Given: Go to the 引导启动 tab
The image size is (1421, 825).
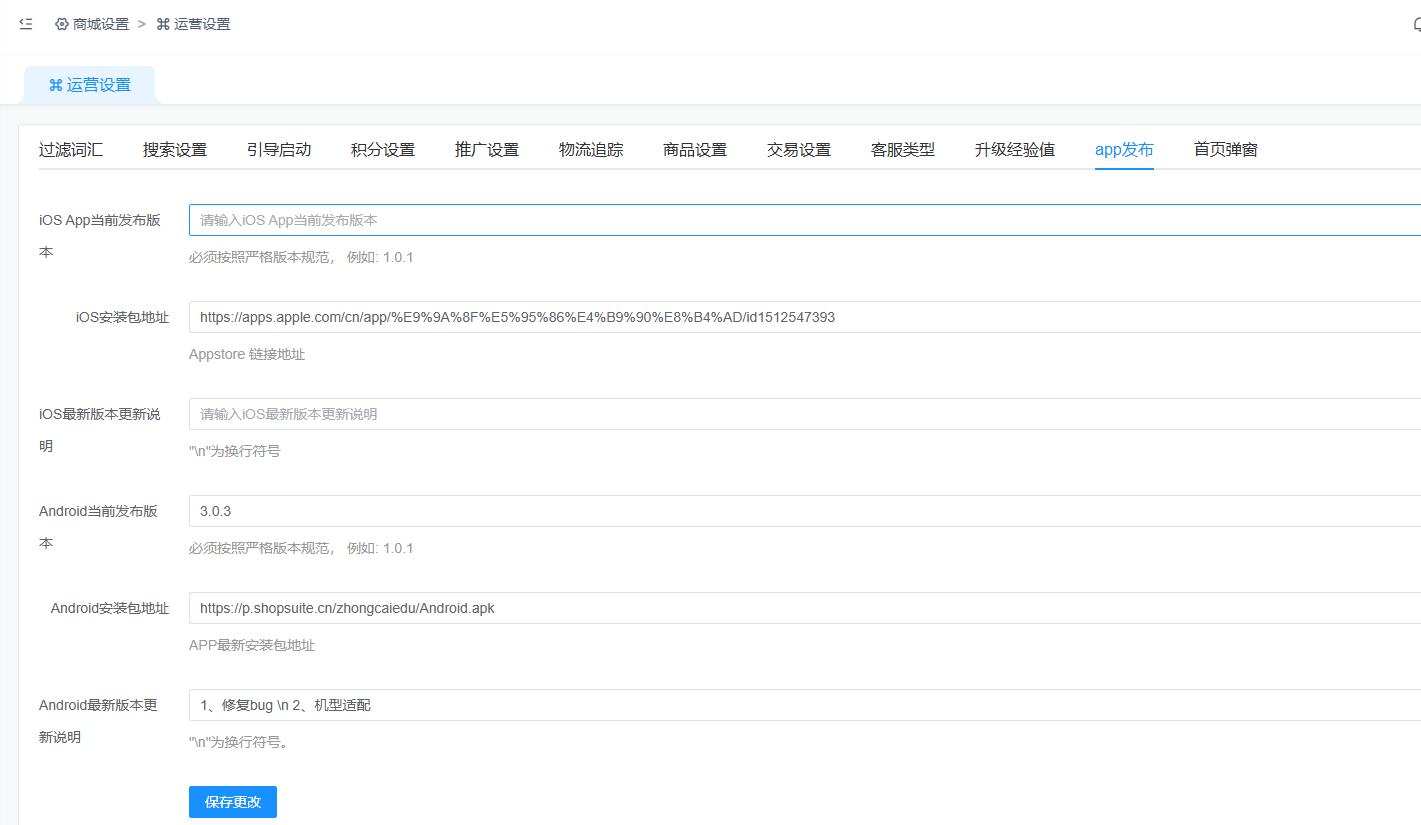Looking at the screenshot, I should 279,150.
